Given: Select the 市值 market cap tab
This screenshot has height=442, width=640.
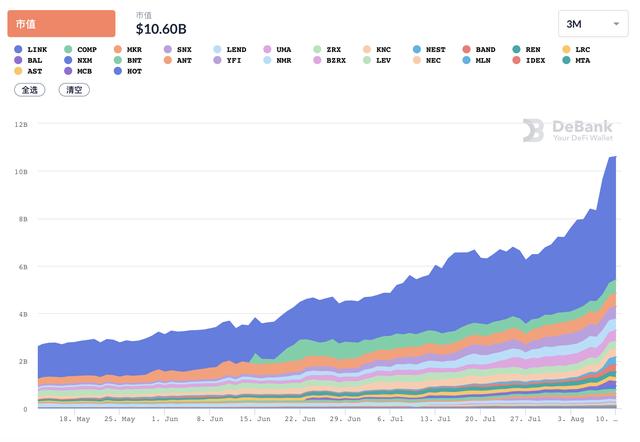Looking at the screenshot, I should (61, 24).
